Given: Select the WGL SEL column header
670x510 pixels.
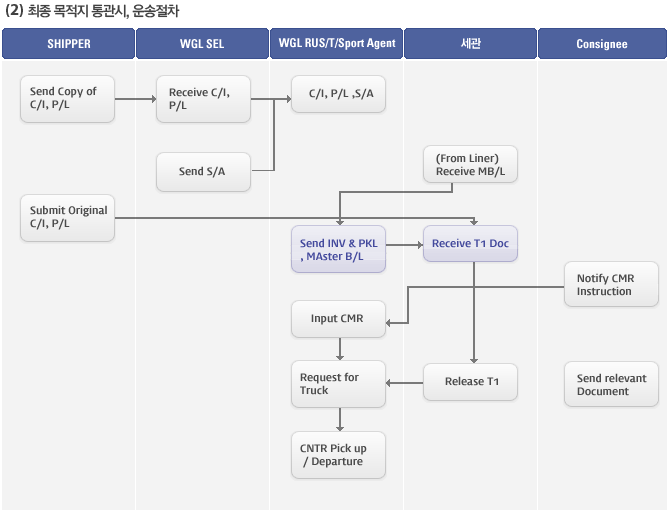Looking at the screenshot, I should pyautogui.click(x=202, y=44).
